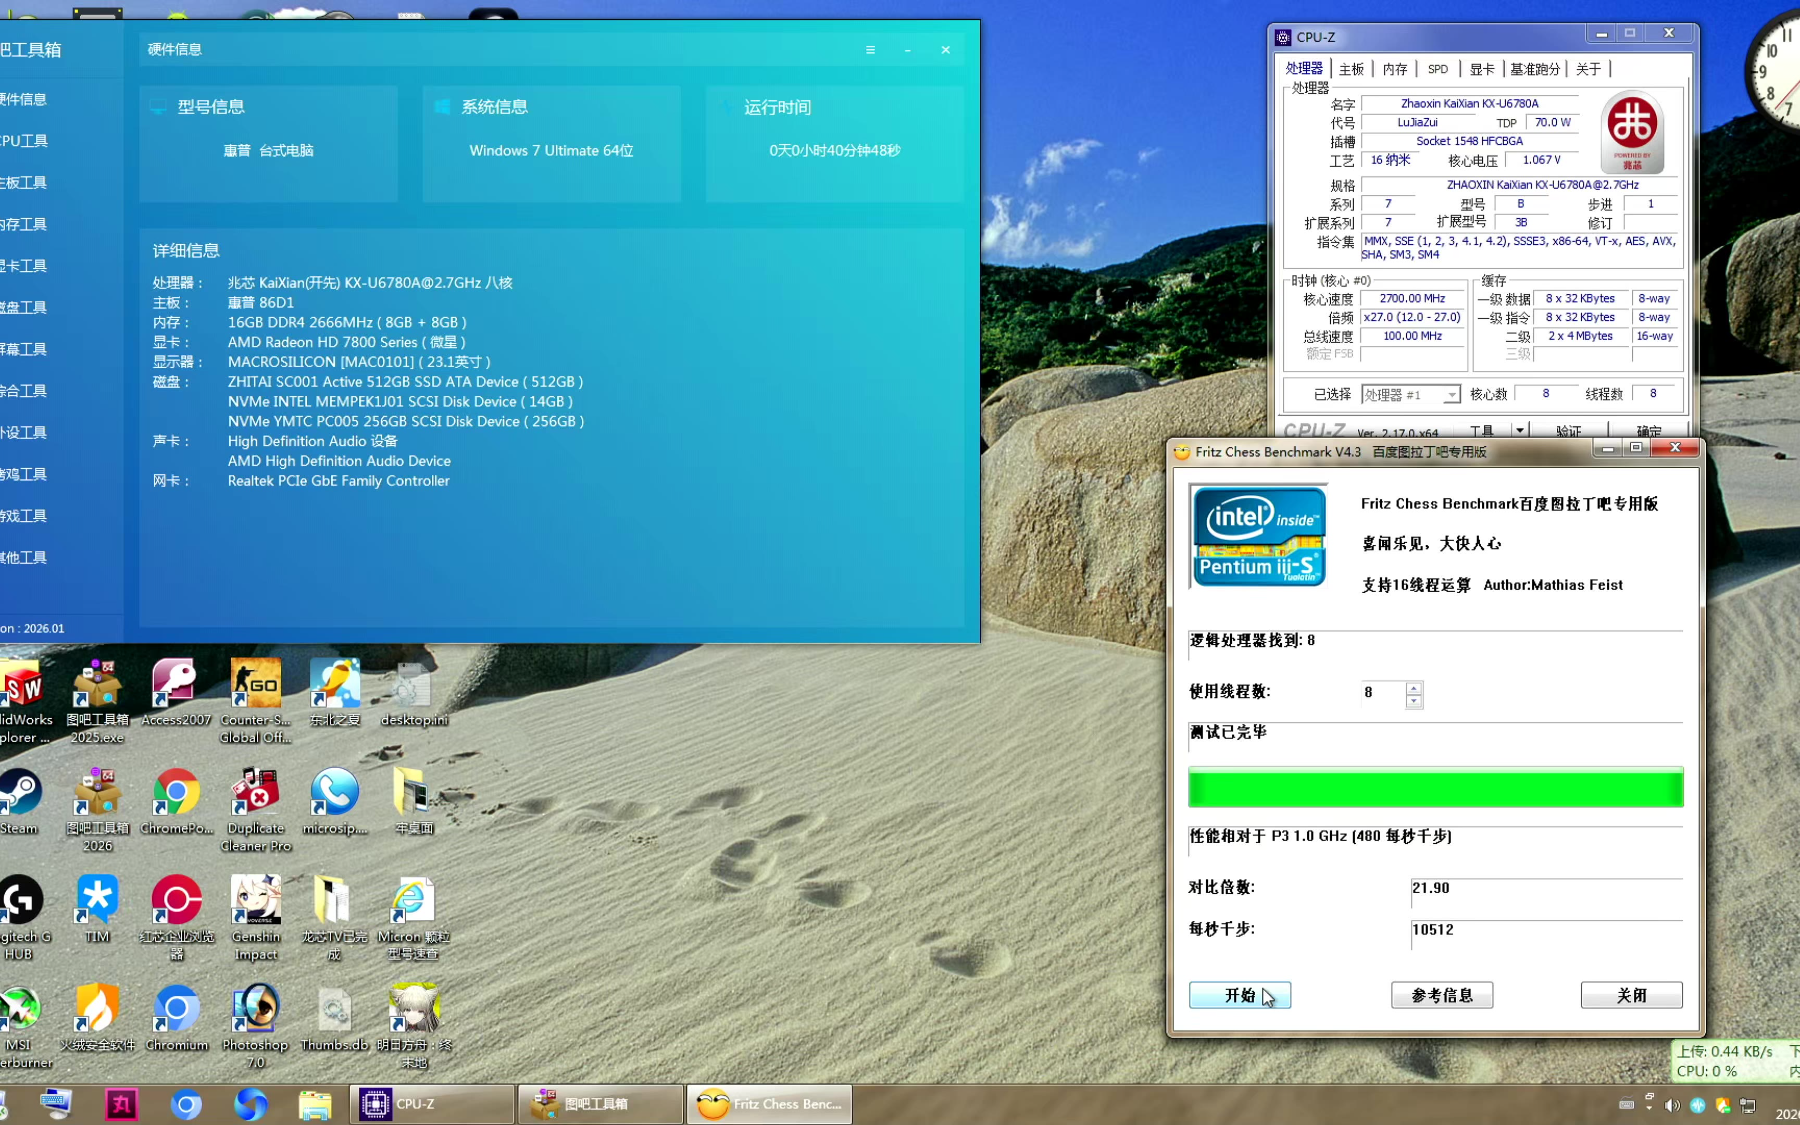Open Steam from the desktop
The height and width of the screenshot is (1125, 1800).
tap(20, 796)
